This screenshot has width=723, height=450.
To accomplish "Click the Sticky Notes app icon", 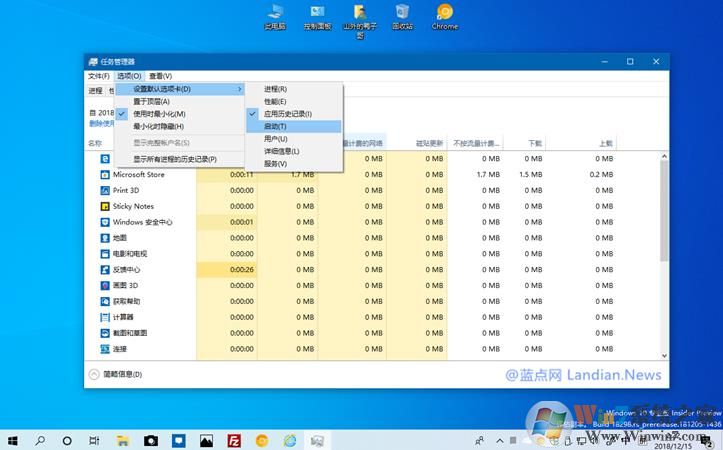I will click(x=105, y=206).
